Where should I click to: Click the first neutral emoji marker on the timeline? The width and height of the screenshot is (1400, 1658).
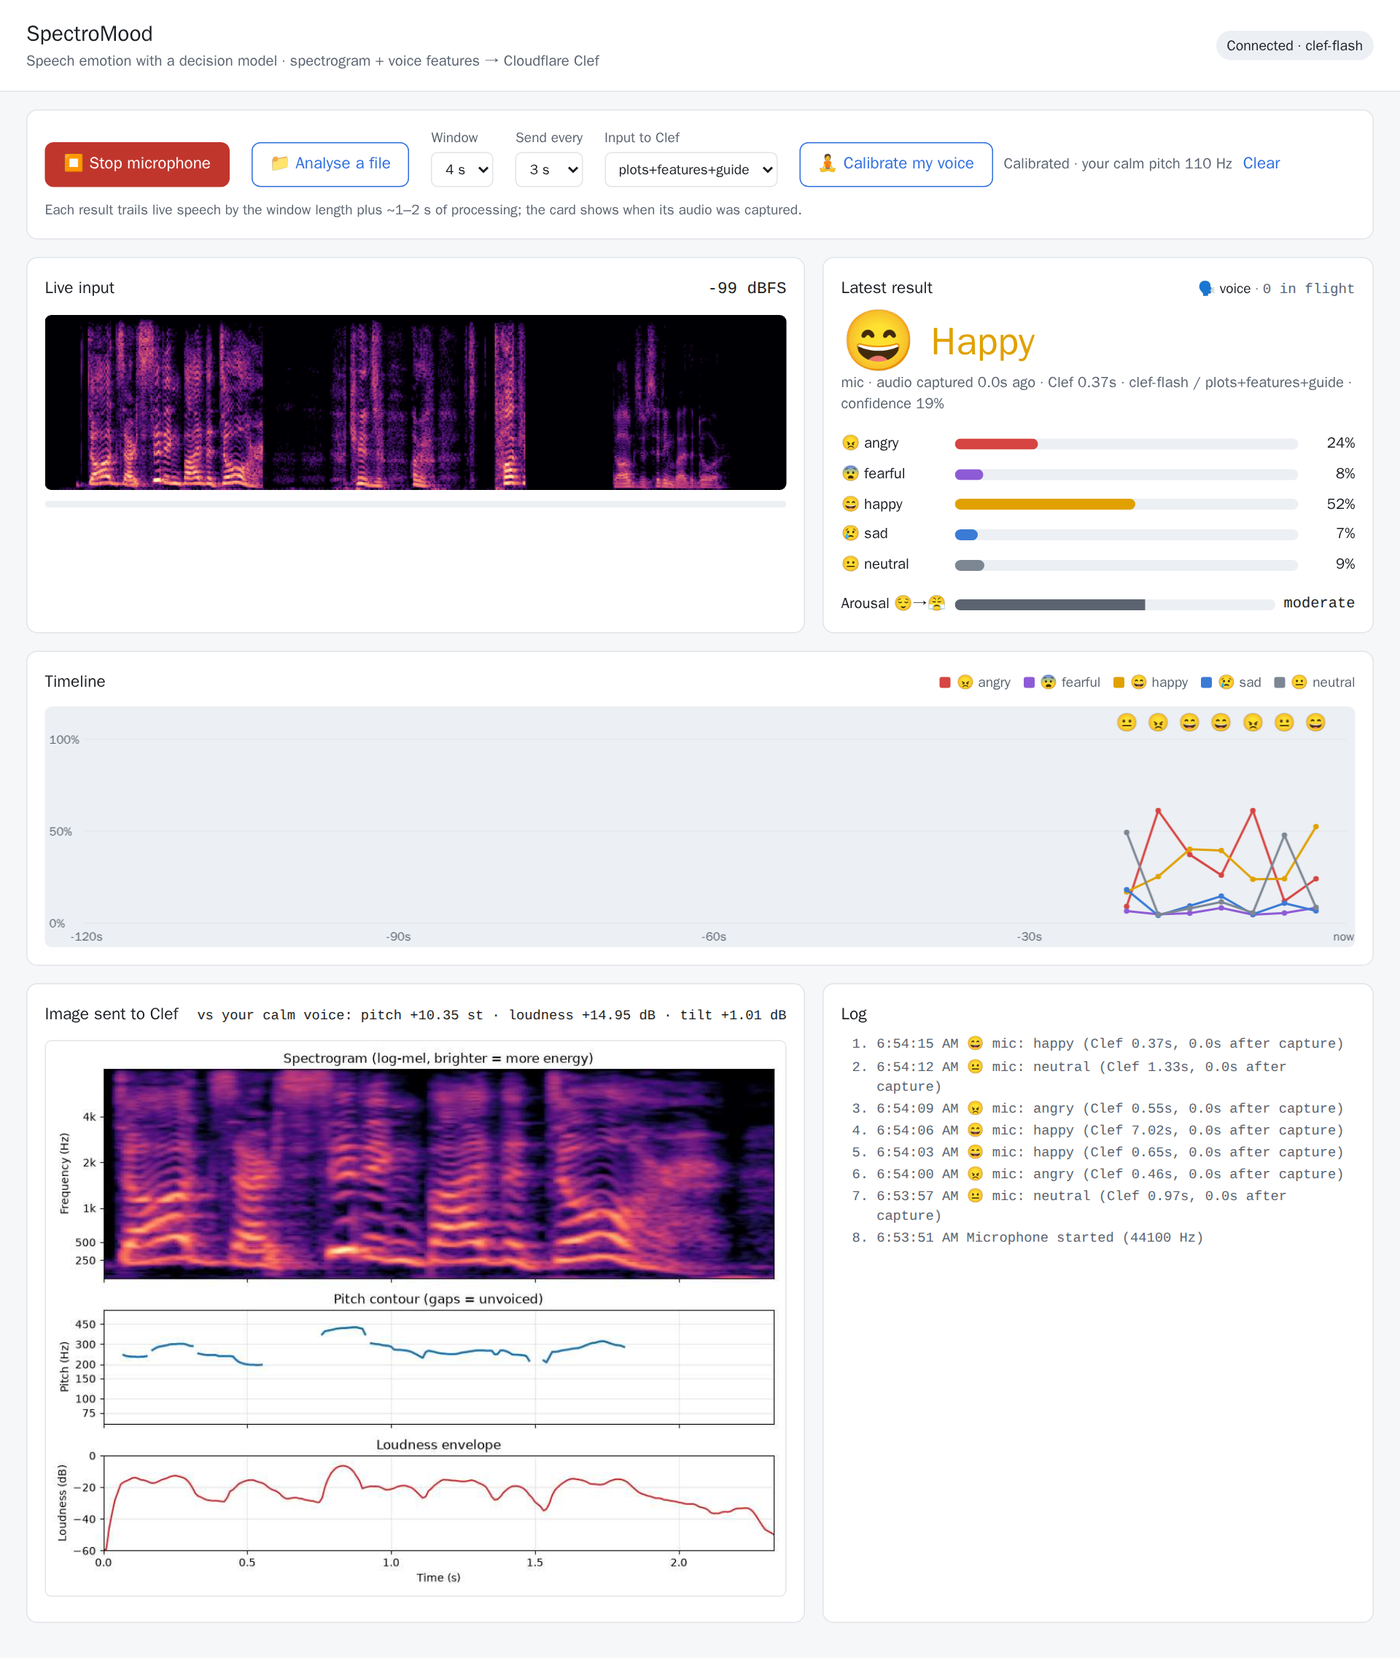coord(1127,723)
